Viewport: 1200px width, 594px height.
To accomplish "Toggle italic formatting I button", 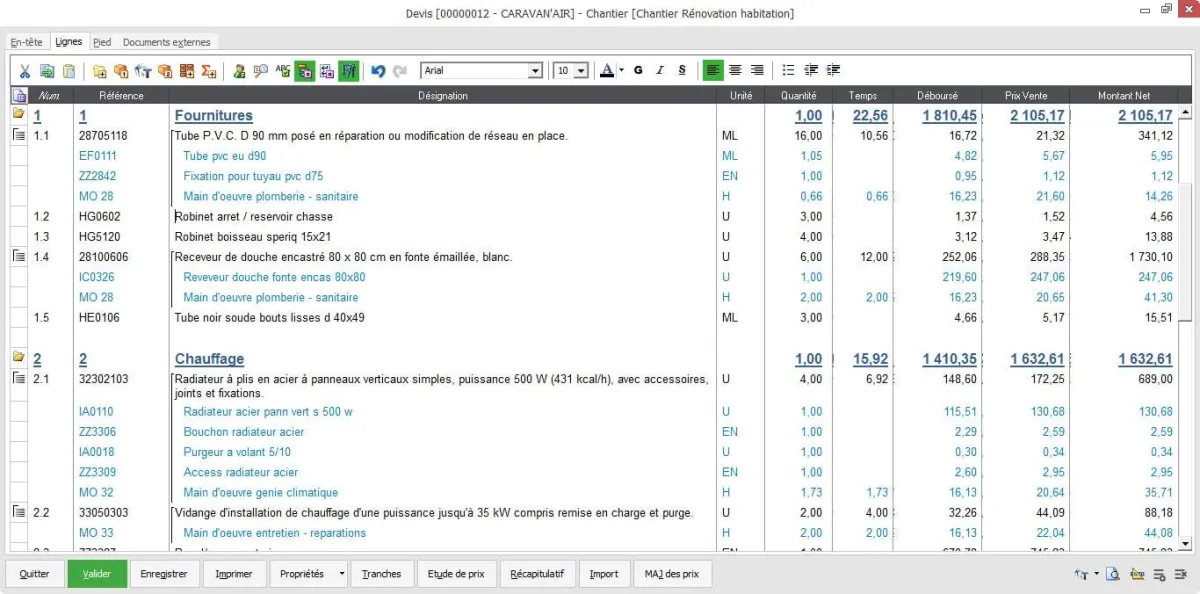I will [x=660, y=70].
